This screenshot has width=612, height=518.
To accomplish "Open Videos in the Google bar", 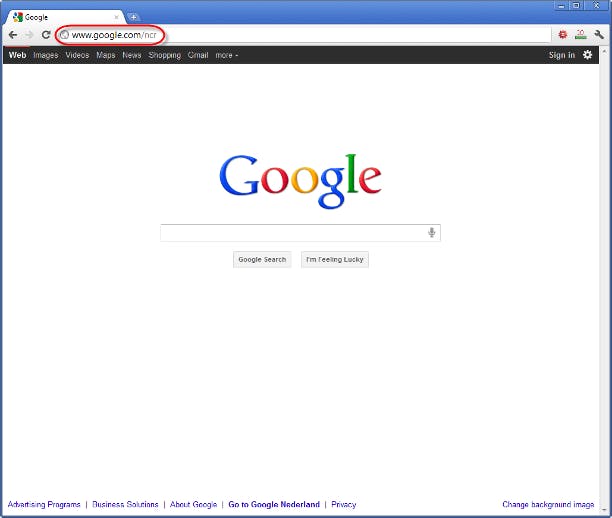I will point(77,55).
